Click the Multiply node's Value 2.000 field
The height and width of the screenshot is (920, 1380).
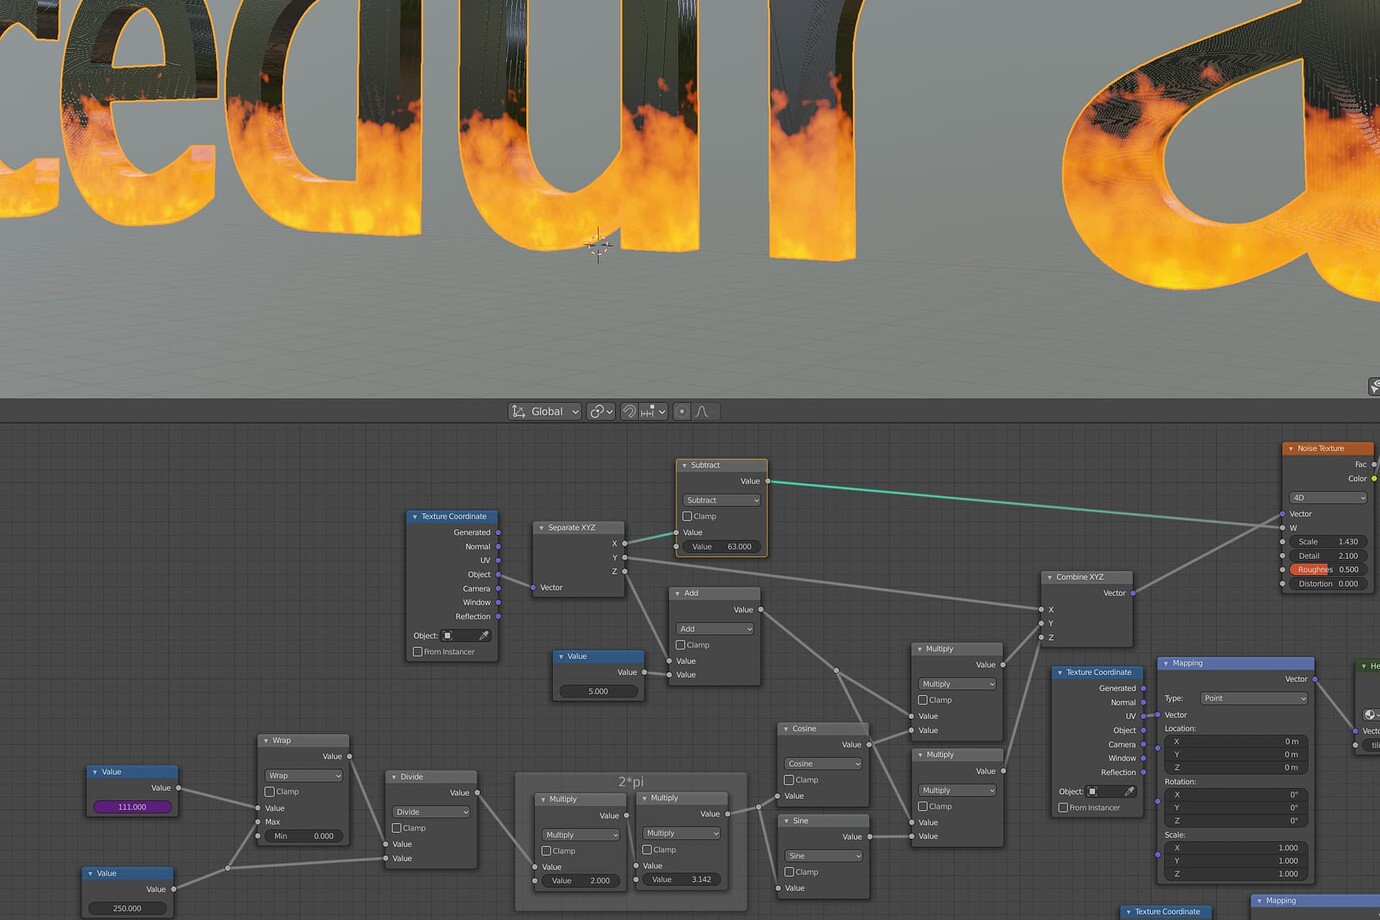[580, 881]
